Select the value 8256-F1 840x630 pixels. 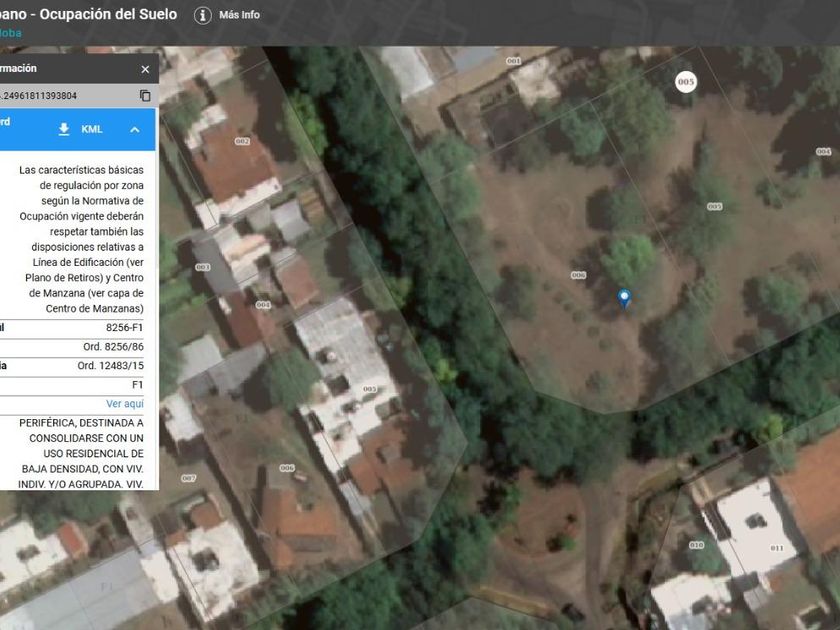(124, 328)
